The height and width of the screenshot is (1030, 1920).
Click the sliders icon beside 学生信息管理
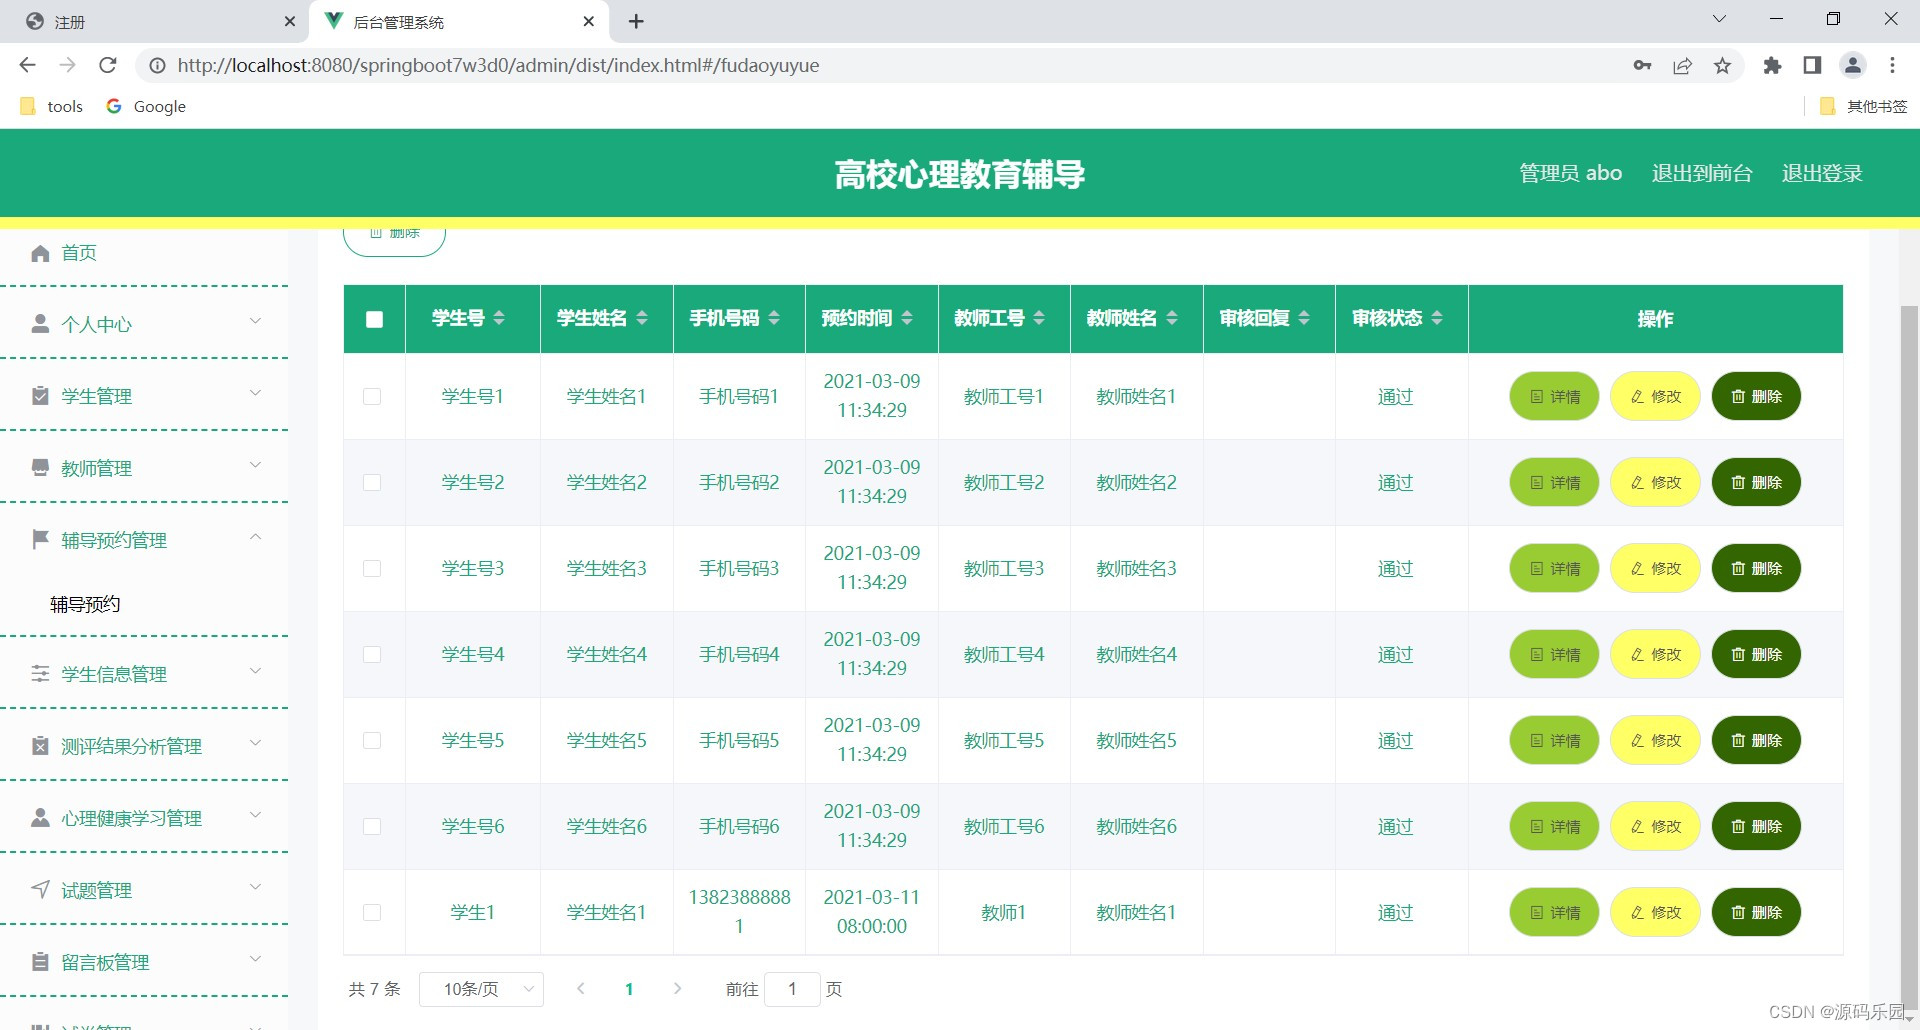pyautogui.click(x=40, y=674)
